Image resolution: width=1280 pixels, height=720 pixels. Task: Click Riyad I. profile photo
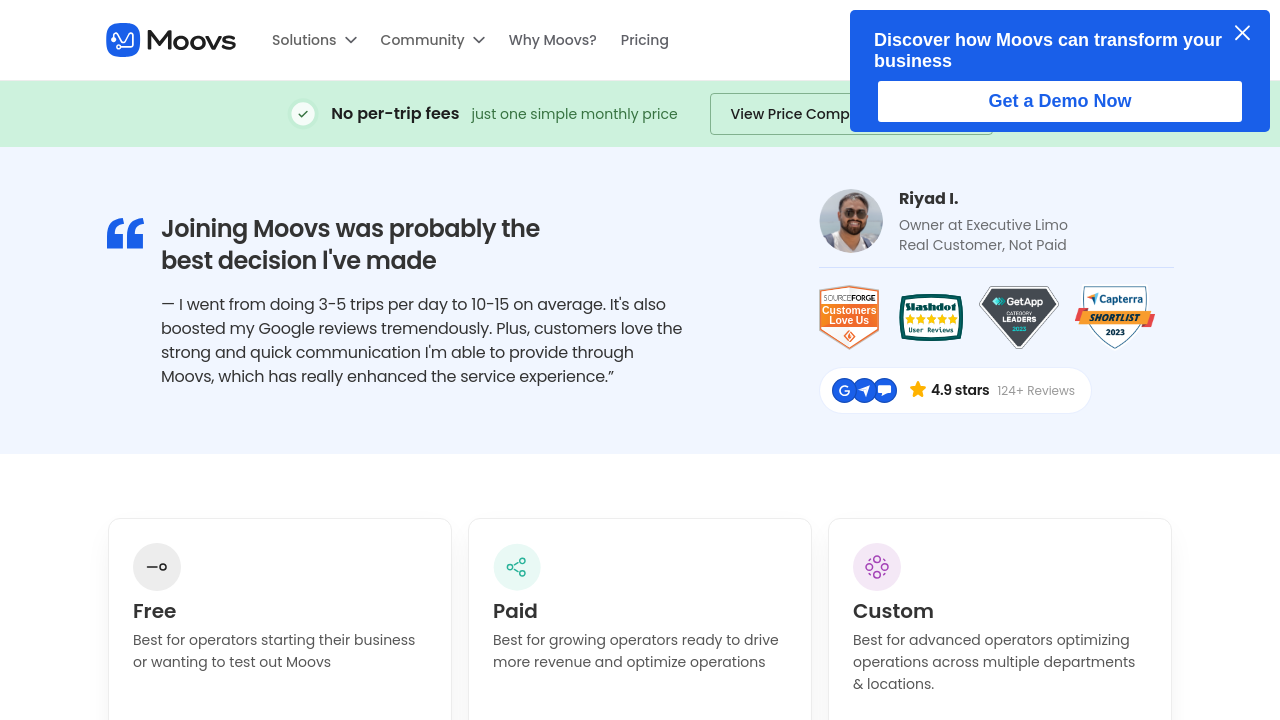coord(851,221)
